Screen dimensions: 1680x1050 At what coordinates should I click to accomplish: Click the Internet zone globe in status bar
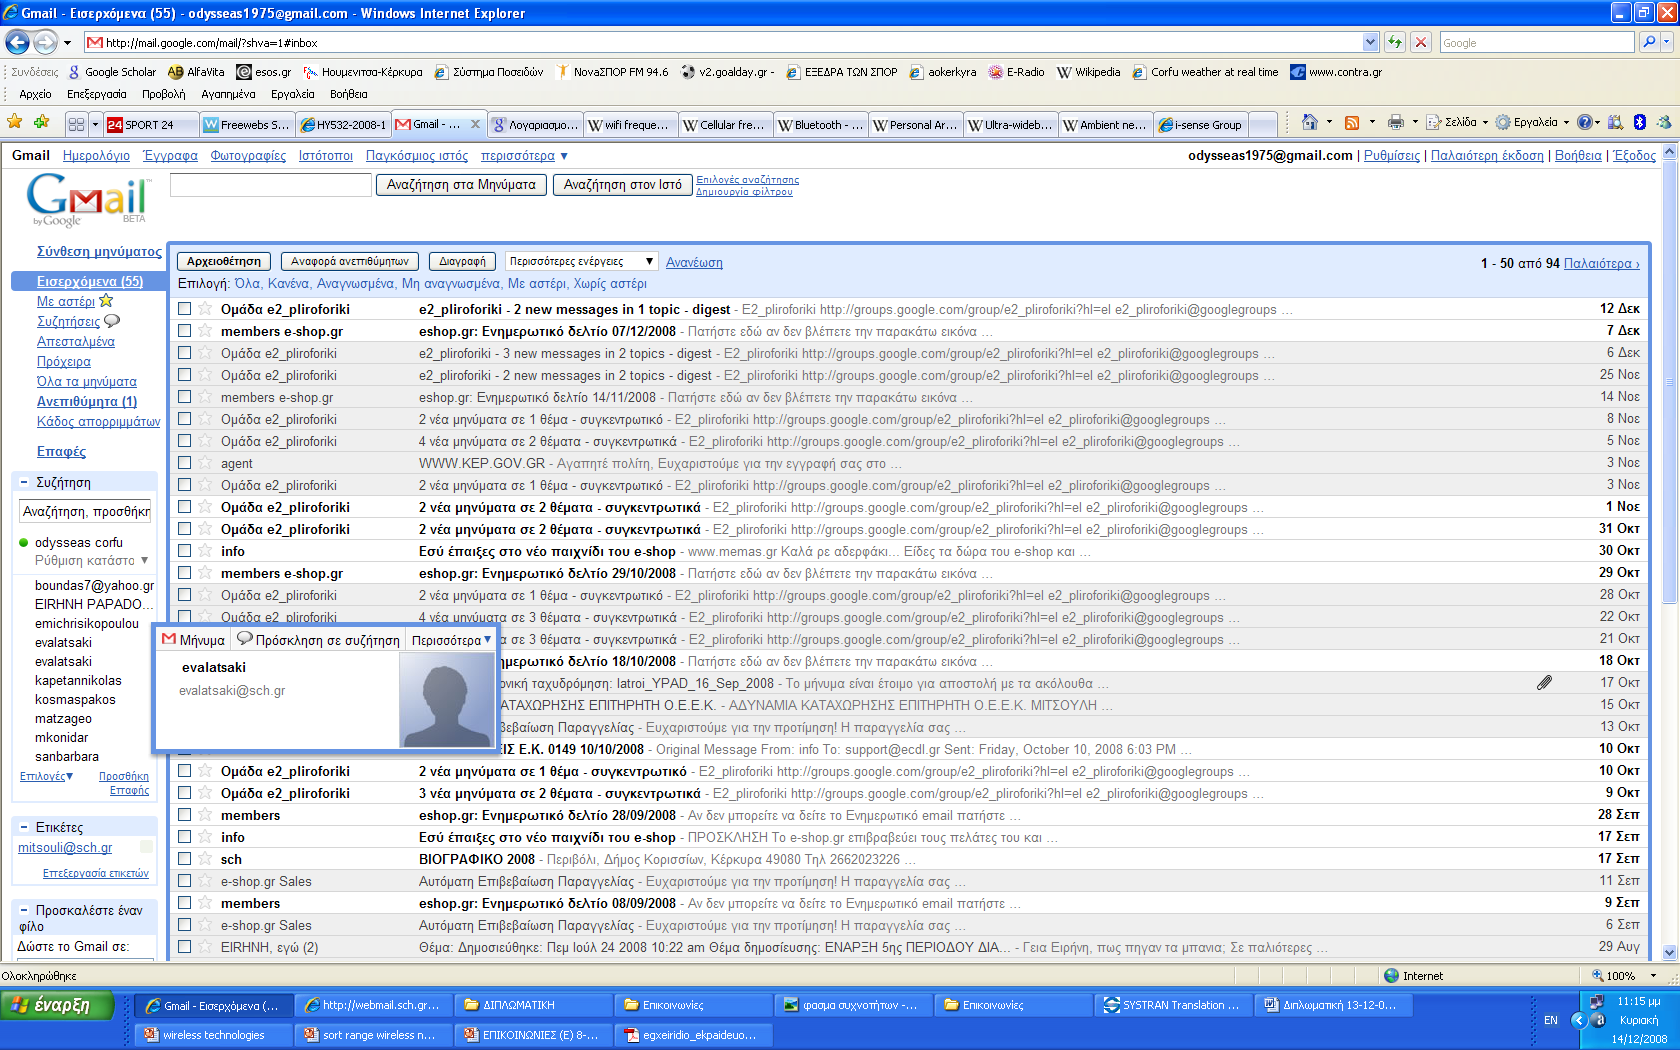coord(1391,976)
